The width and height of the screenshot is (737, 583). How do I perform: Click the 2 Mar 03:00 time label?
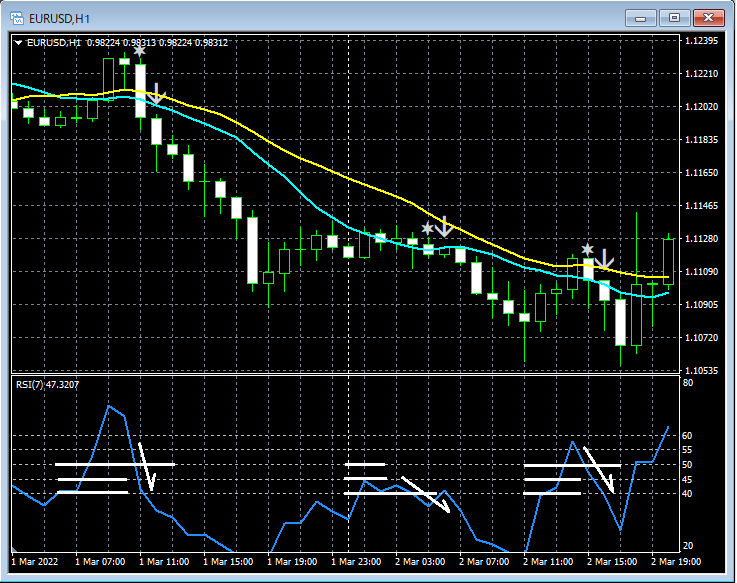click(420, 562)
